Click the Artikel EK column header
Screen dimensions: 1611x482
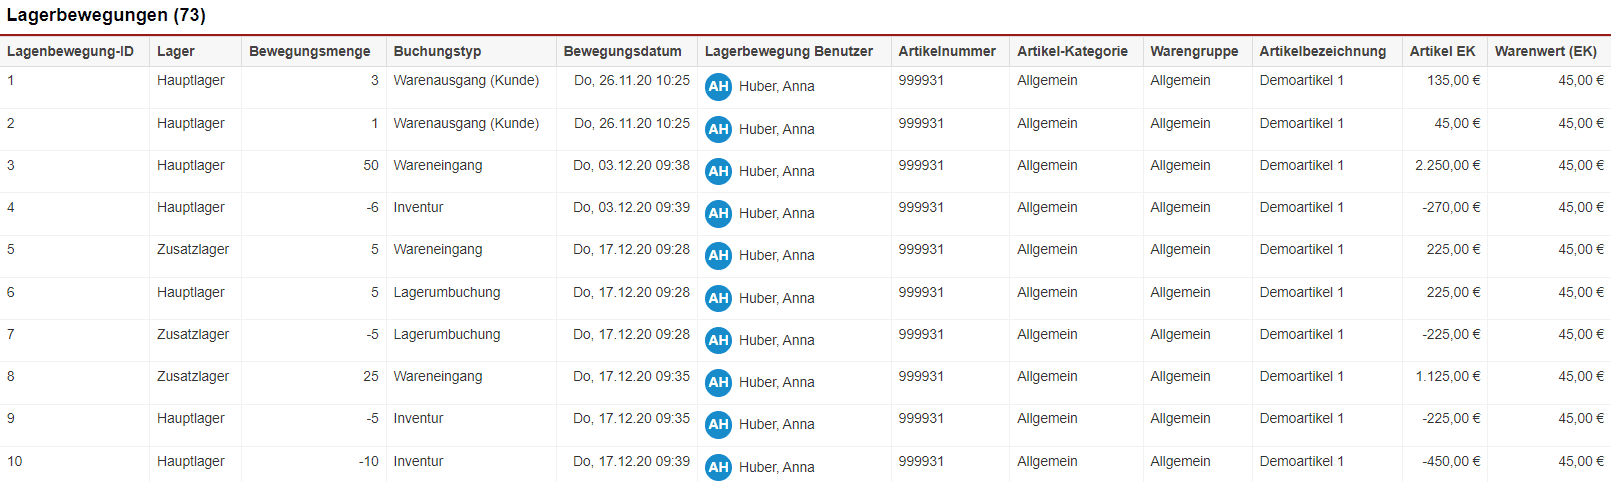(x=1442, y=51)
